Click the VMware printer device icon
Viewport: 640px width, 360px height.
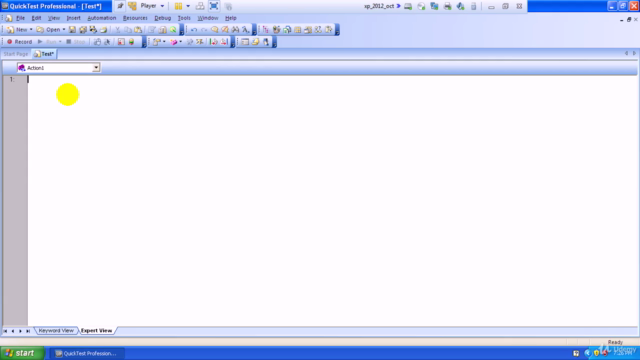point(447,6)
